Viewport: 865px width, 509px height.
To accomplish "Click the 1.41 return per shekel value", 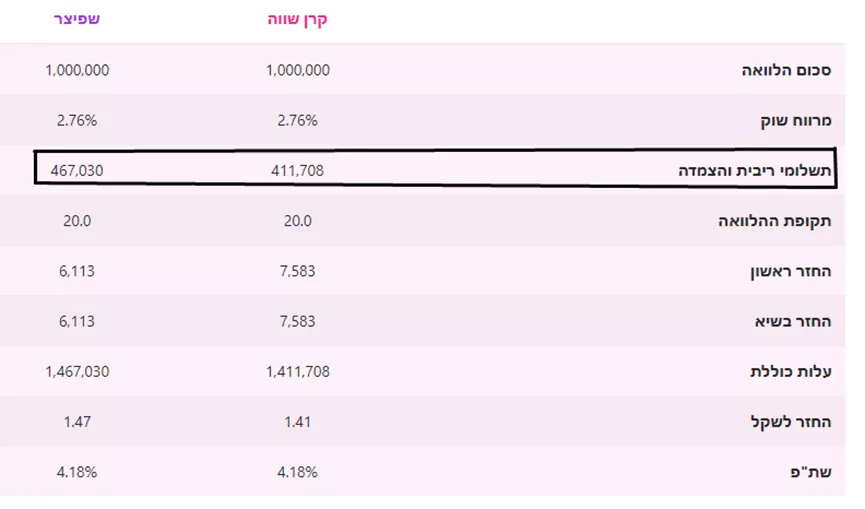I will [x=297, y=422].
